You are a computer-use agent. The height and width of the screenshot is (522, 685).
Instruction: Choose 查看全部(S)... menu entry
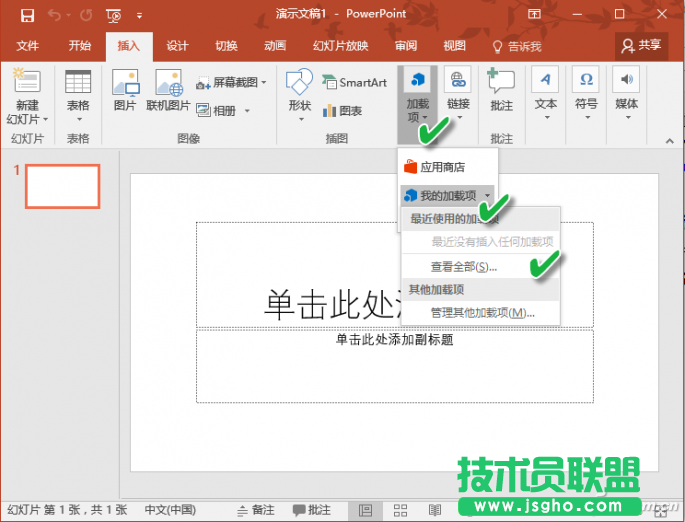click(480, 267)
